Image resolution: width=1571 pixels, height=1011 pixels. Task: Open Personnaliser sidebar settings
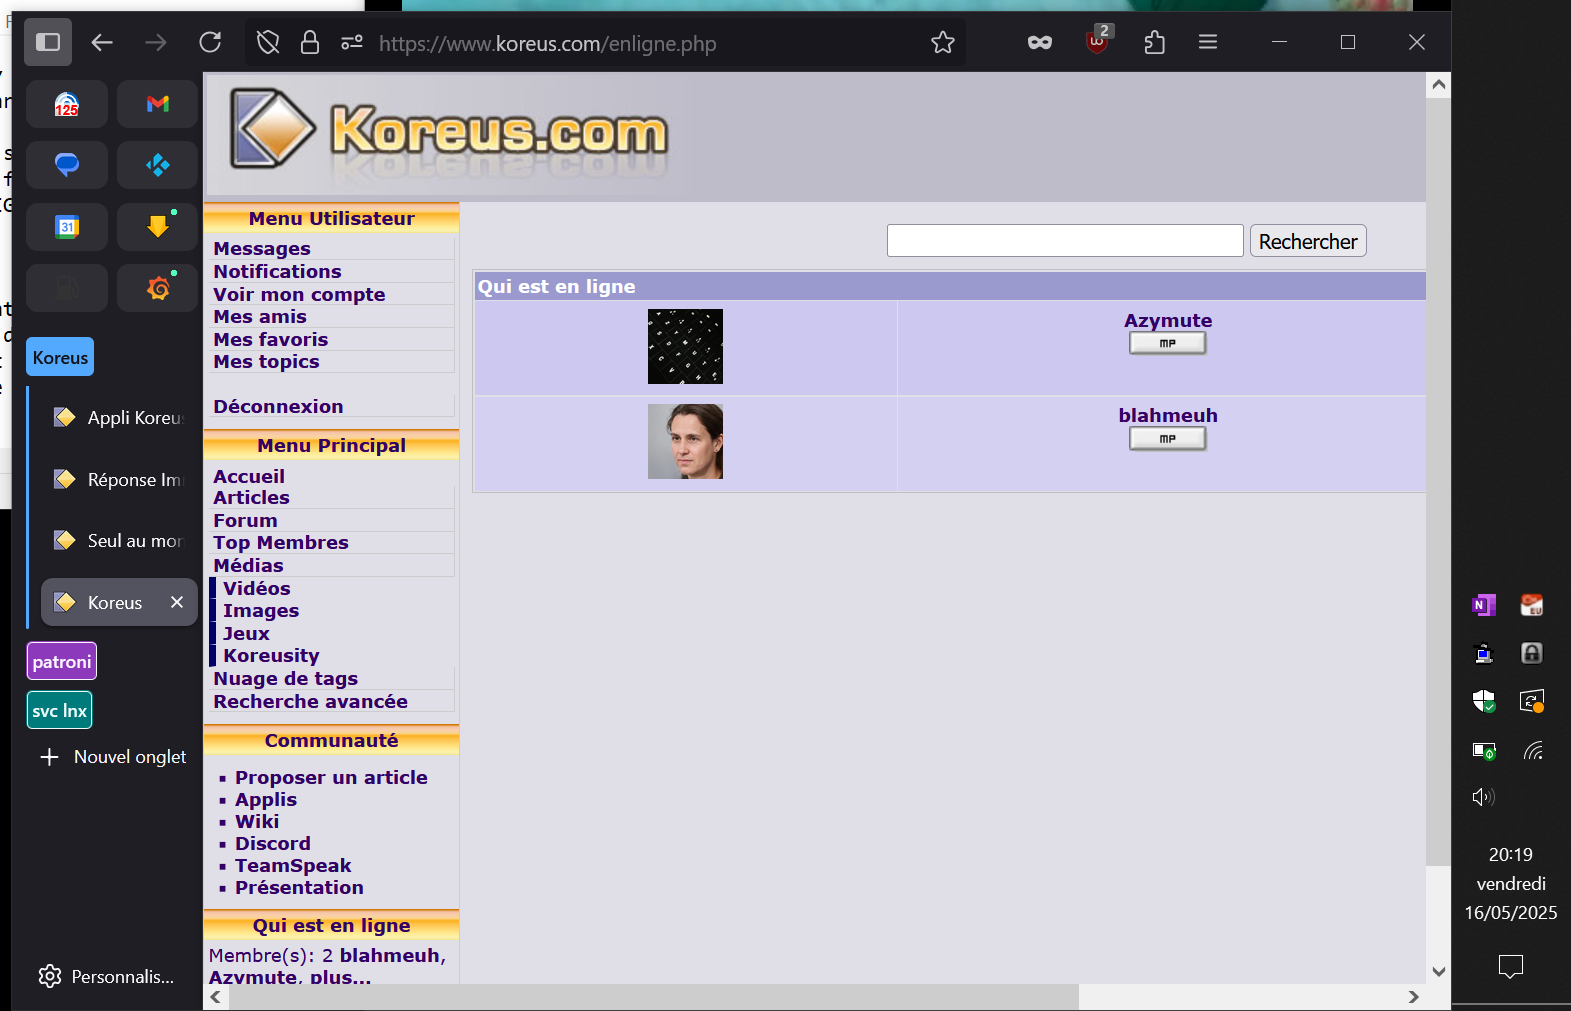[x=106, y=976]
